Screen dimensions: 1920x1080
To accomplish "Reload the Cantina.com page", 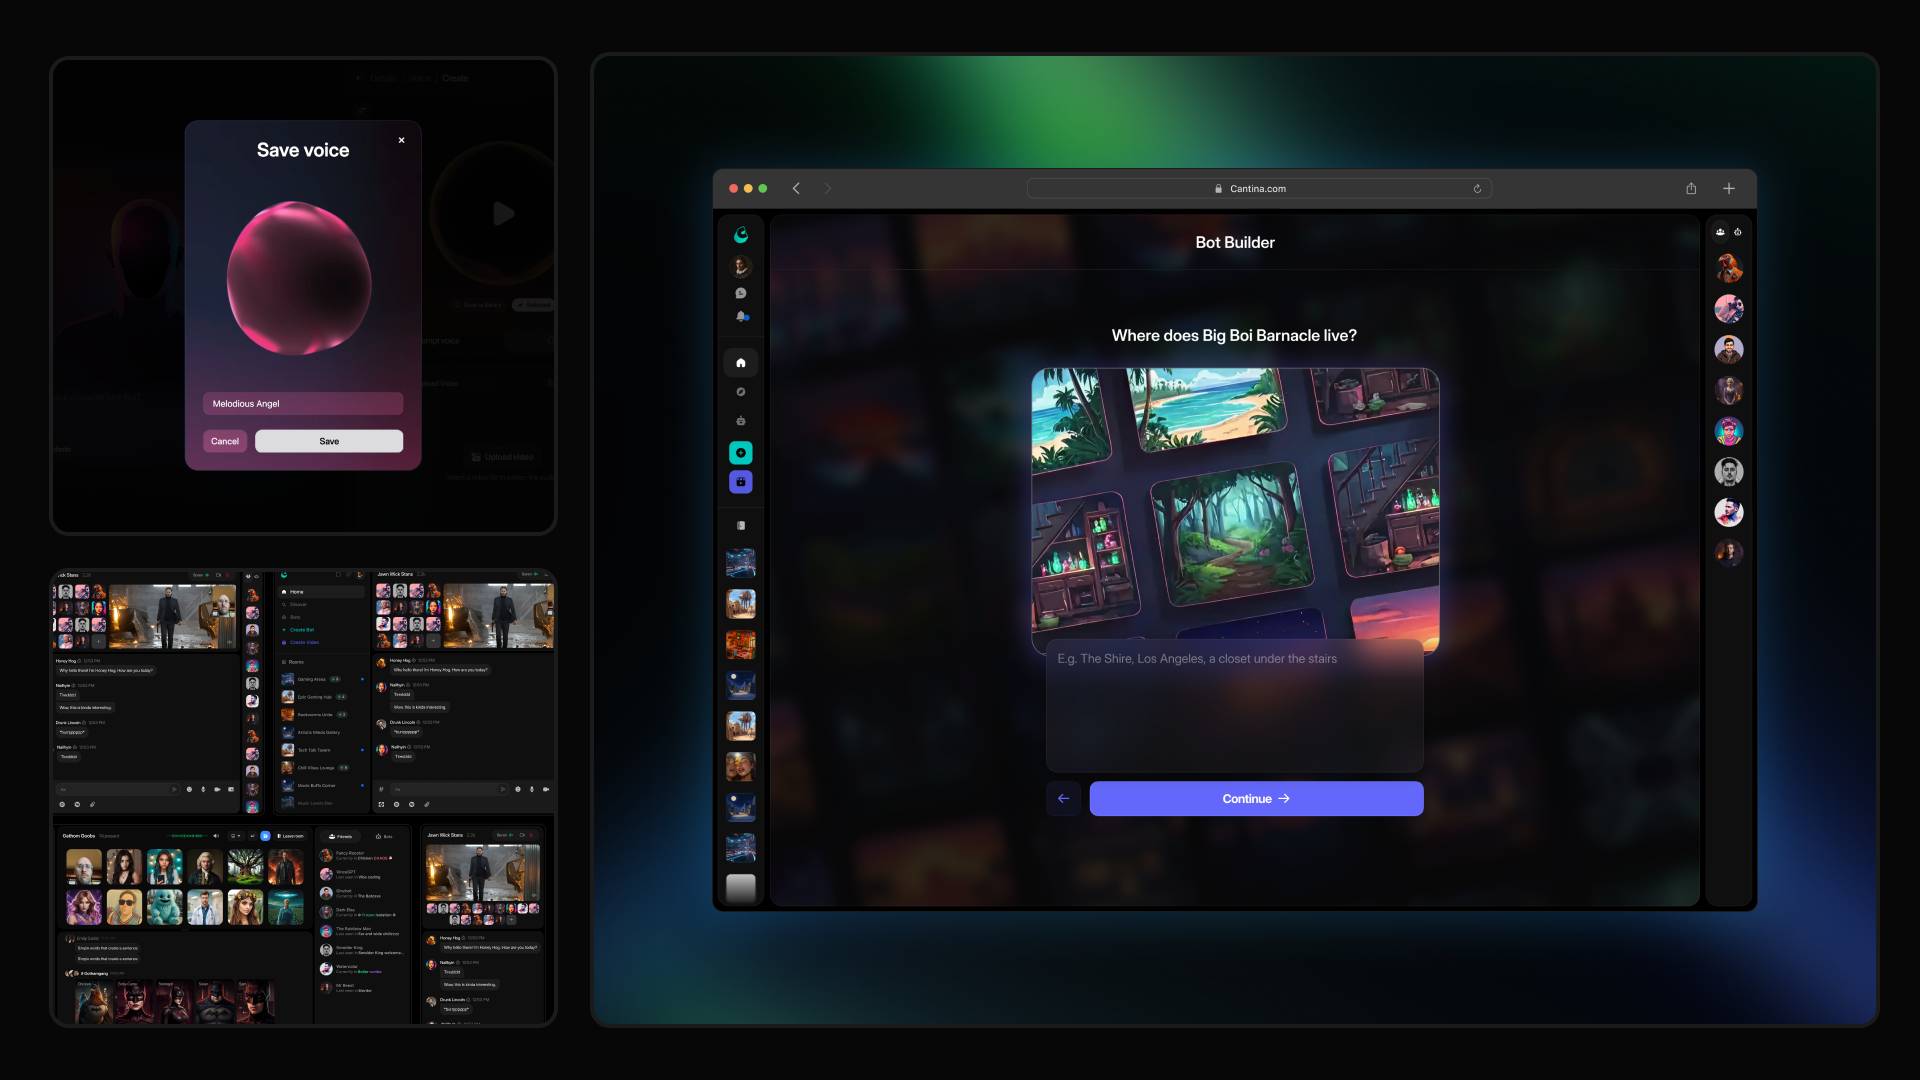I will click(1477, 188).
